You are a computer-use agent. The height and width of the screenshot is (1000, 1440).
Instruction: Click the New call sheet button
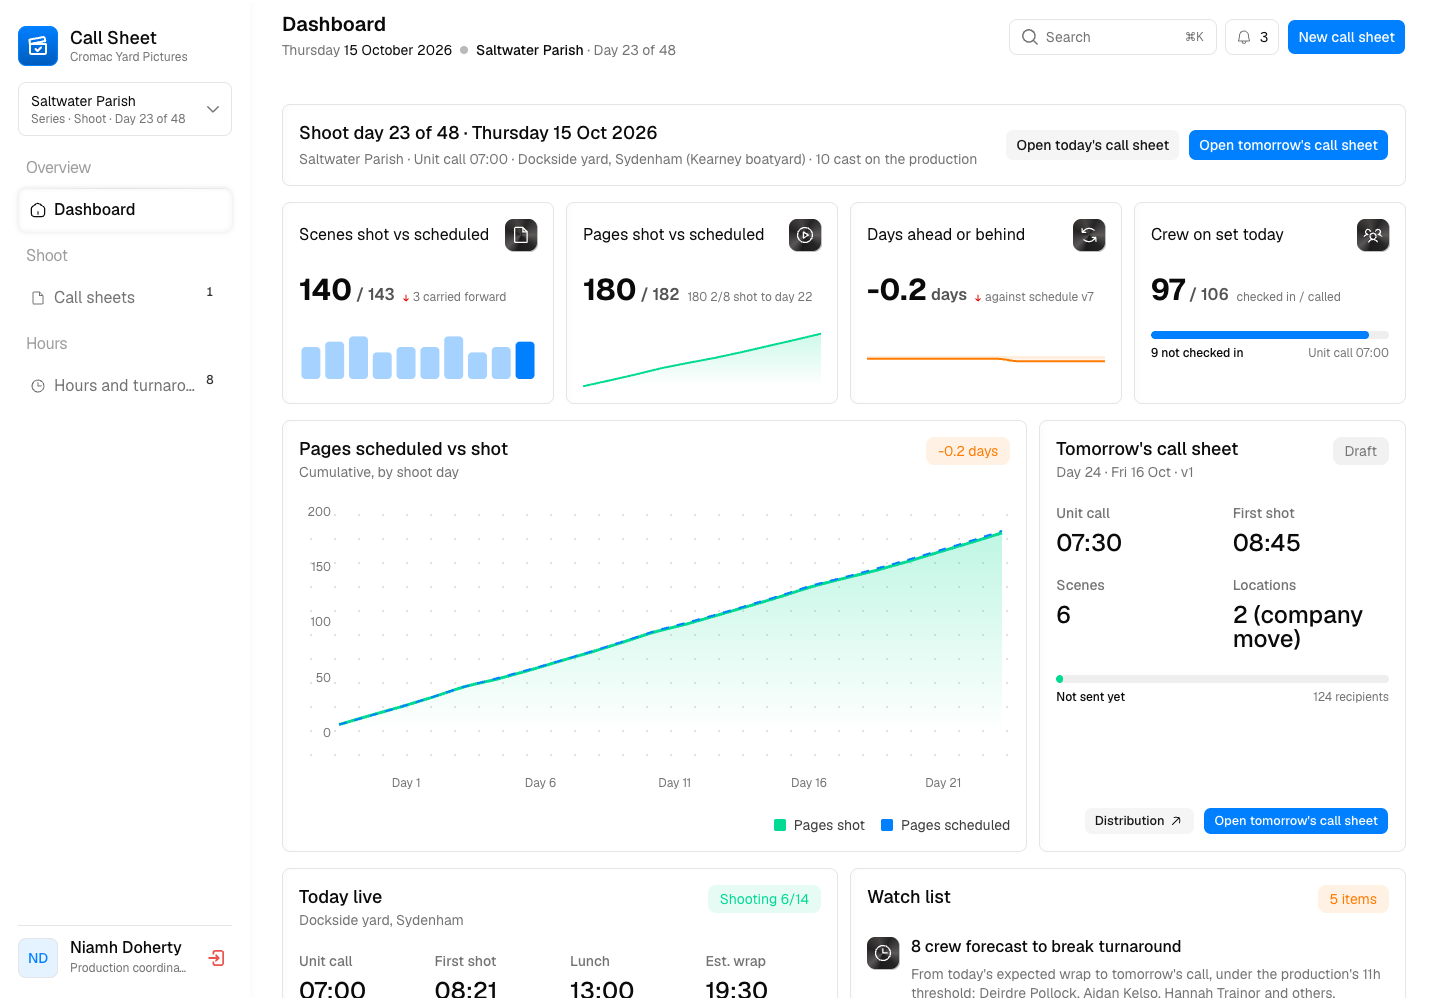tap(1346, 37)
